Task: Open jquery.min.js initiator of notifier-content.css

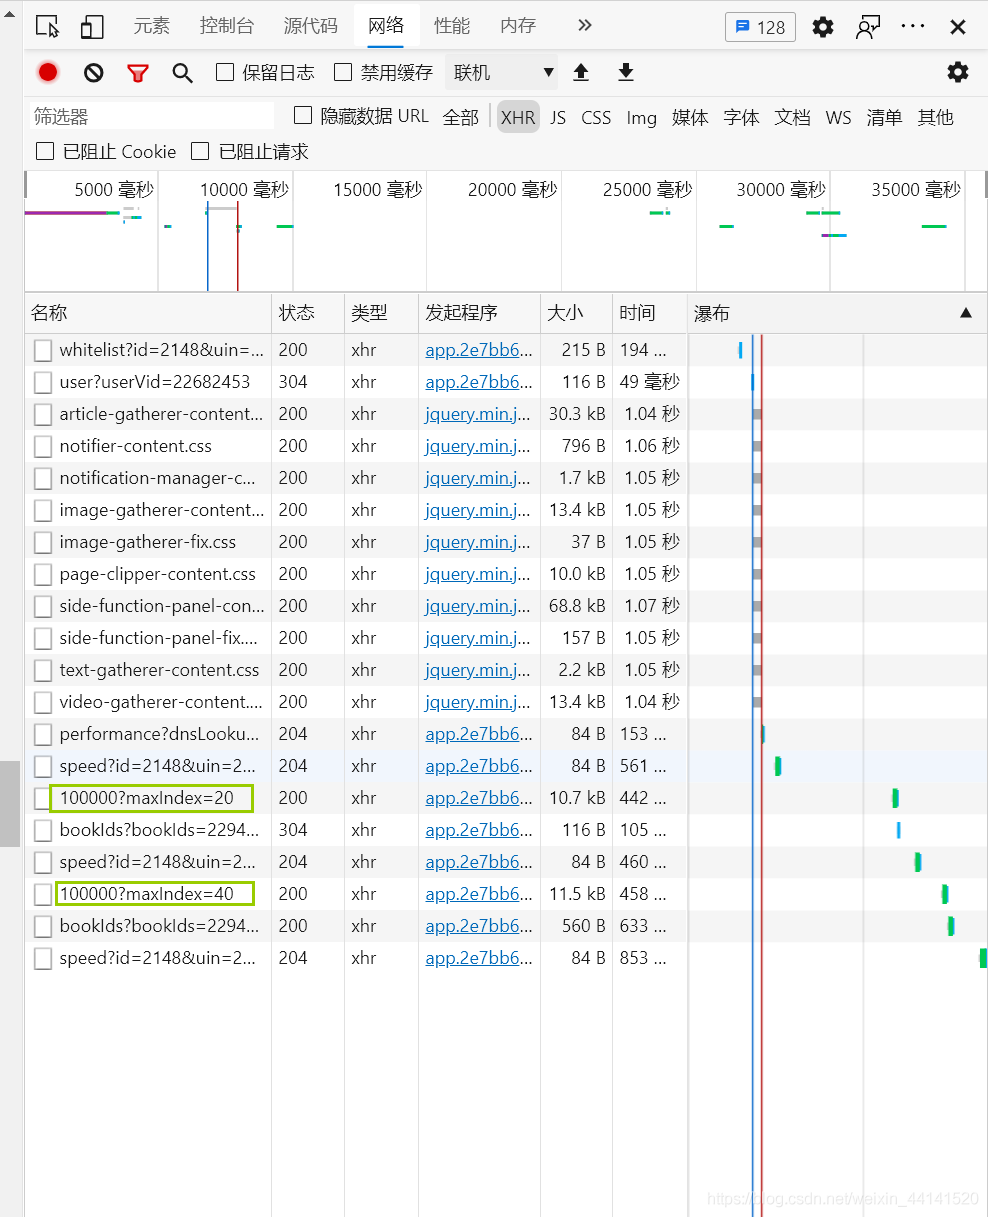Action: point(478,446)
